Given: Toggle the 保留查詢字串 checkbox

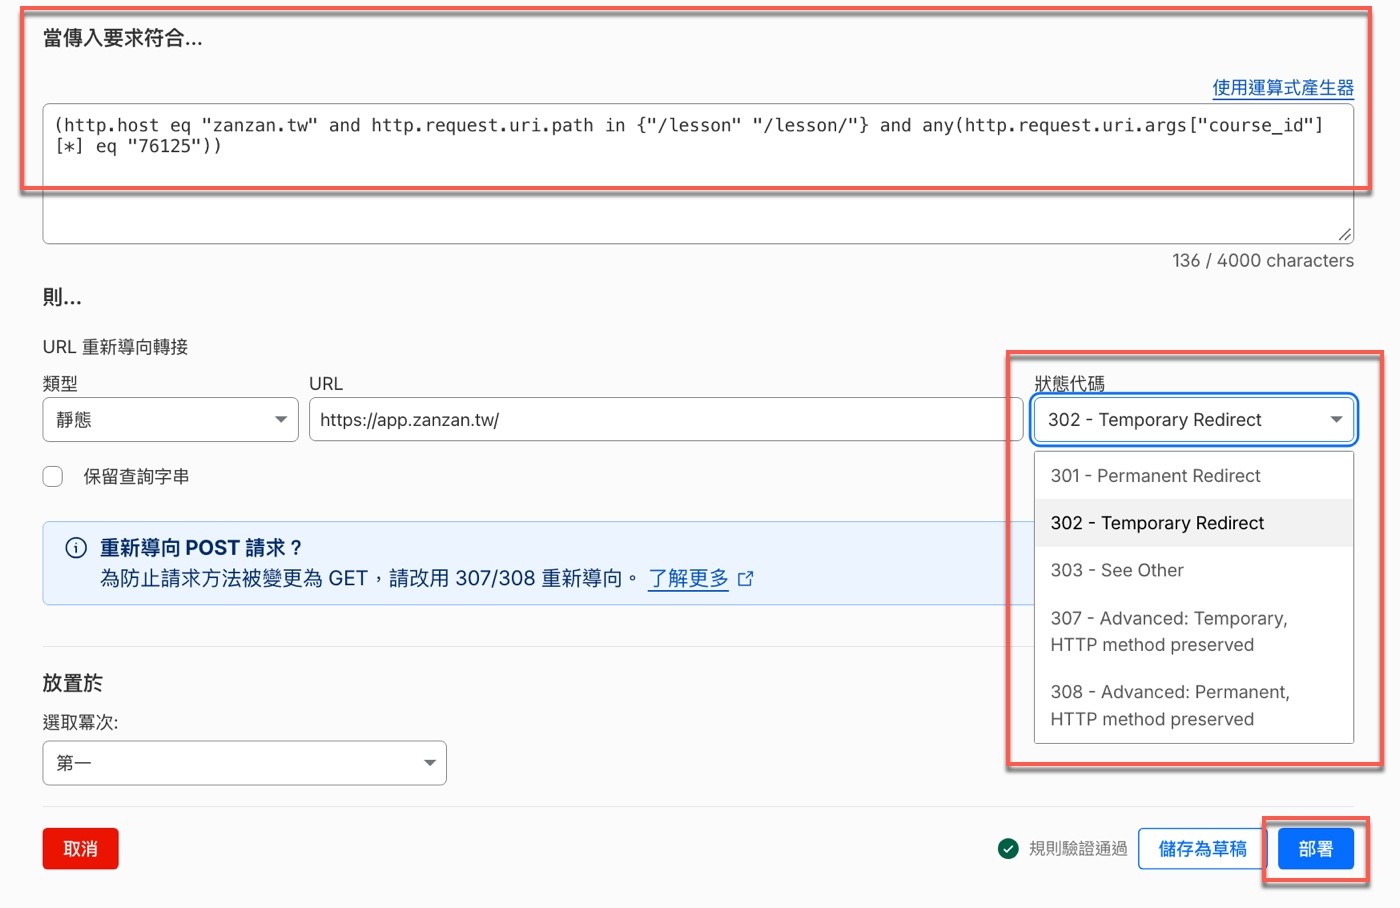Looking at the screenshot, I should [53, 477].
